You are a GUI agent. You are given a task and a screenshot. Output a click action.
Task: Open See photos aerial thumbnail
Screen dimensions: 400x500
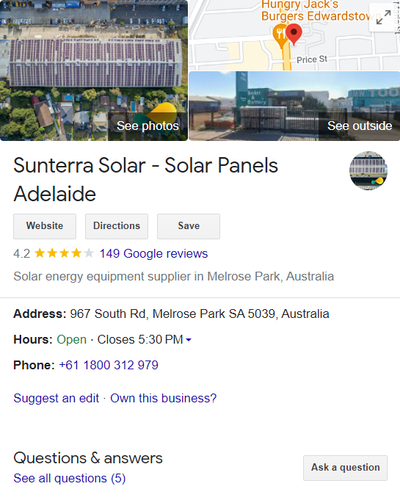(94, 70)
